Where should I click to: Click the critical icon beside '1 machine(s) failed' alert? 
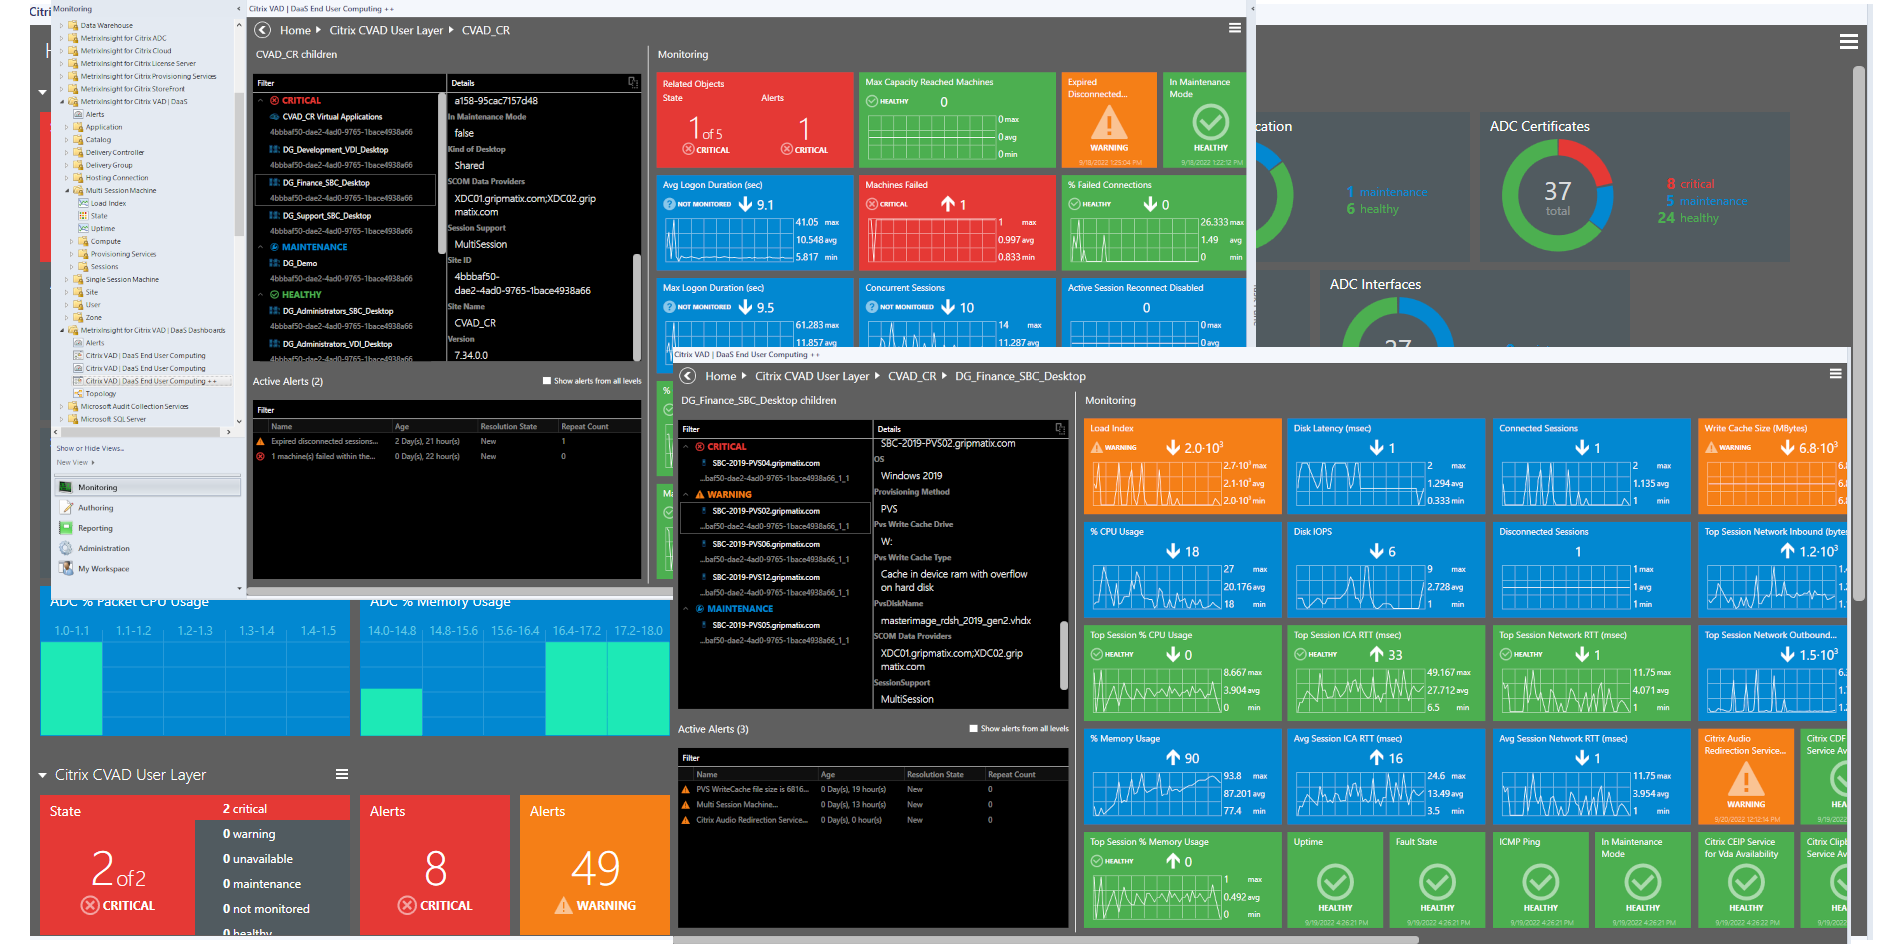click(x=261, y=456)
